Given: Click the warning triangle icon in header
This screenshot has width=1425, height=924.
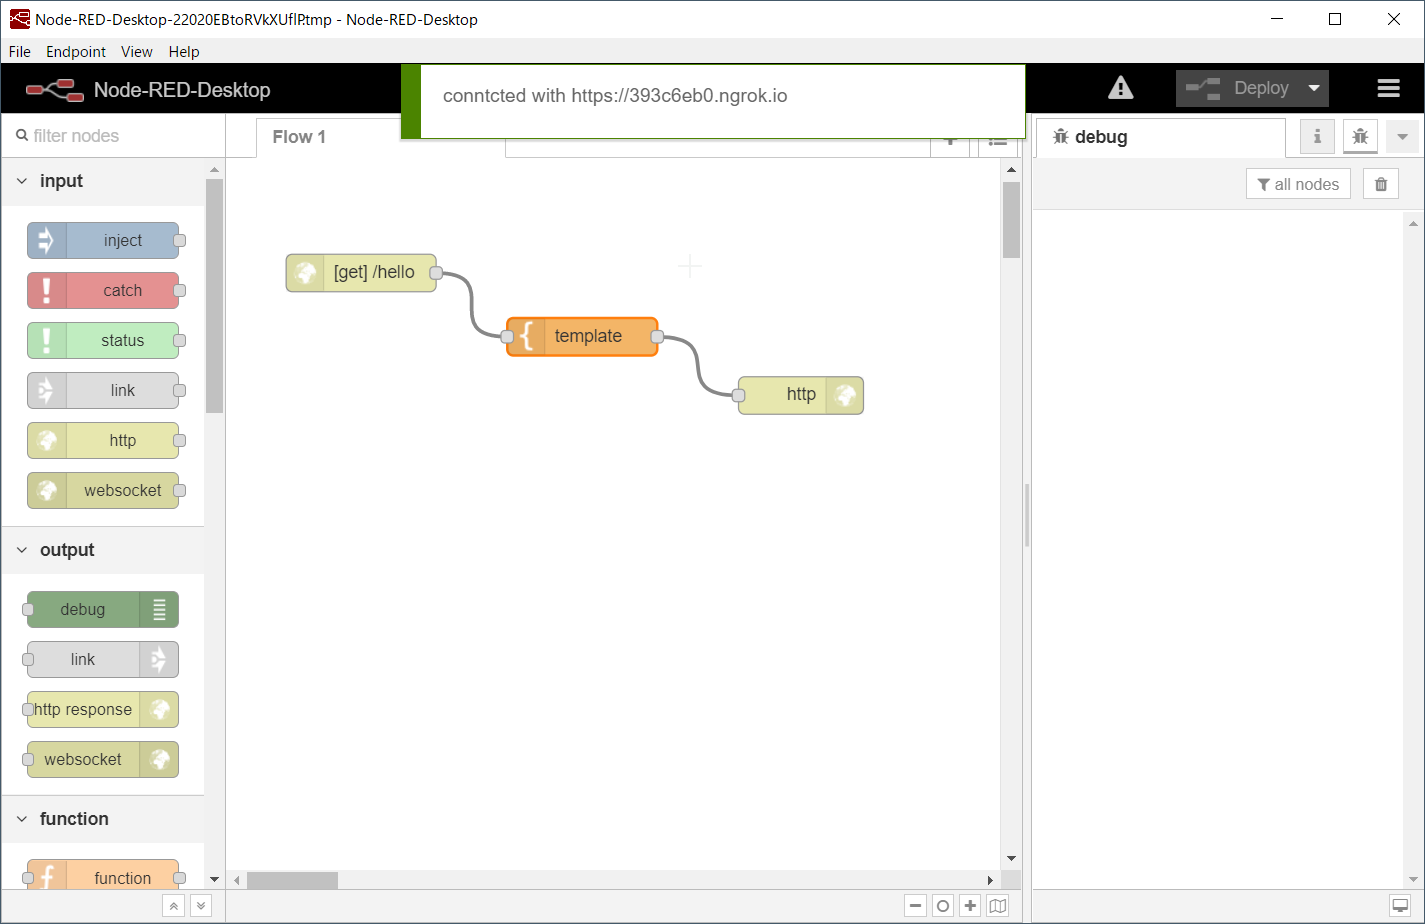Looking at the screenshot, I should tap(1121, 88).
